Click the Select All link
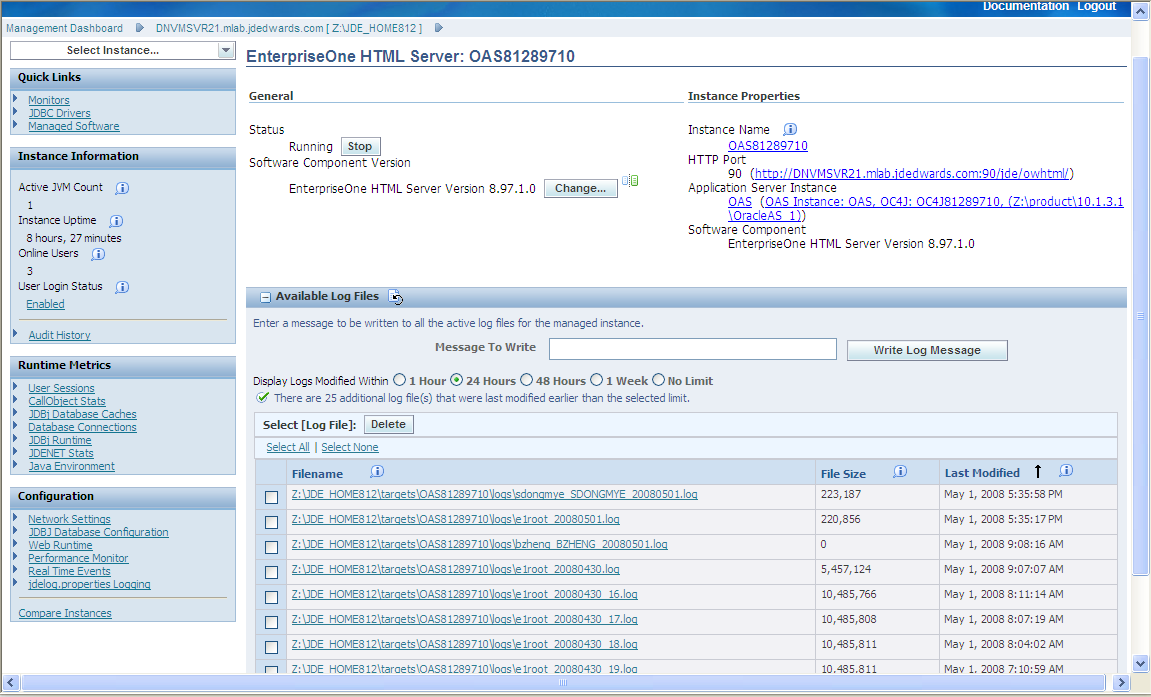1151x697 pixels. point(288,447)
